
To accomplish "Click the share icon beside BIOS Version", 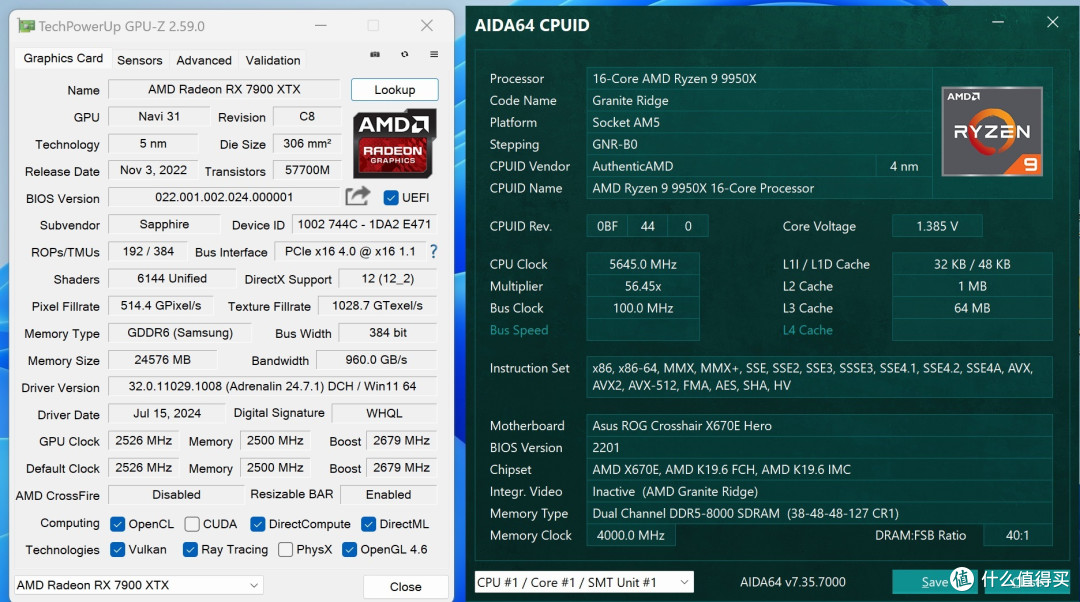I will [x=357, y=197].
